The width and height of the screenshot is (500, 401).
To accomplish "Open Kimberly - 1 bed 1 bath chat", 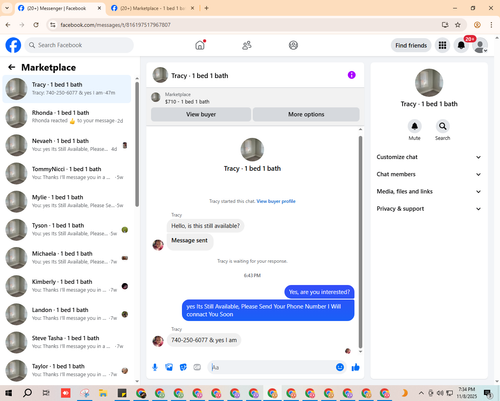I will (67, 286).
